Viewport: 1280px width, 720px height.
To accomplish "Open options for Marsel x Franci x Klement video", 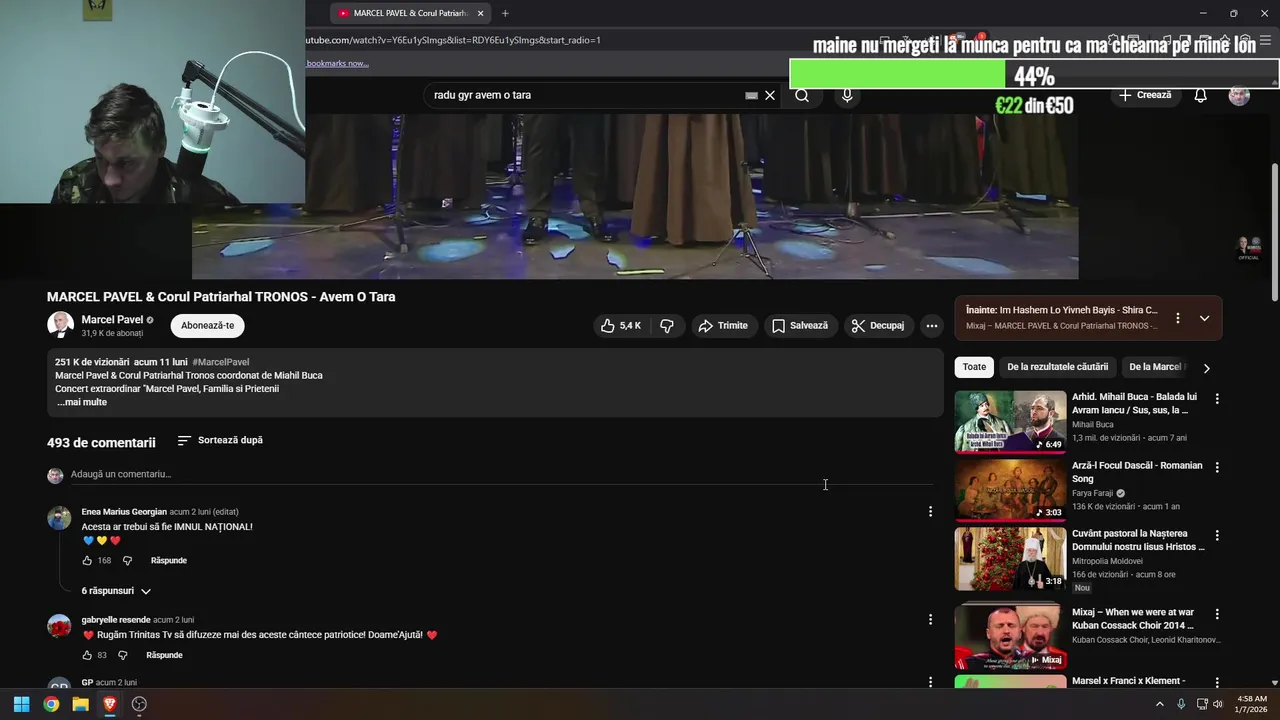I will pyautogui.click(x=1217, y=682).
